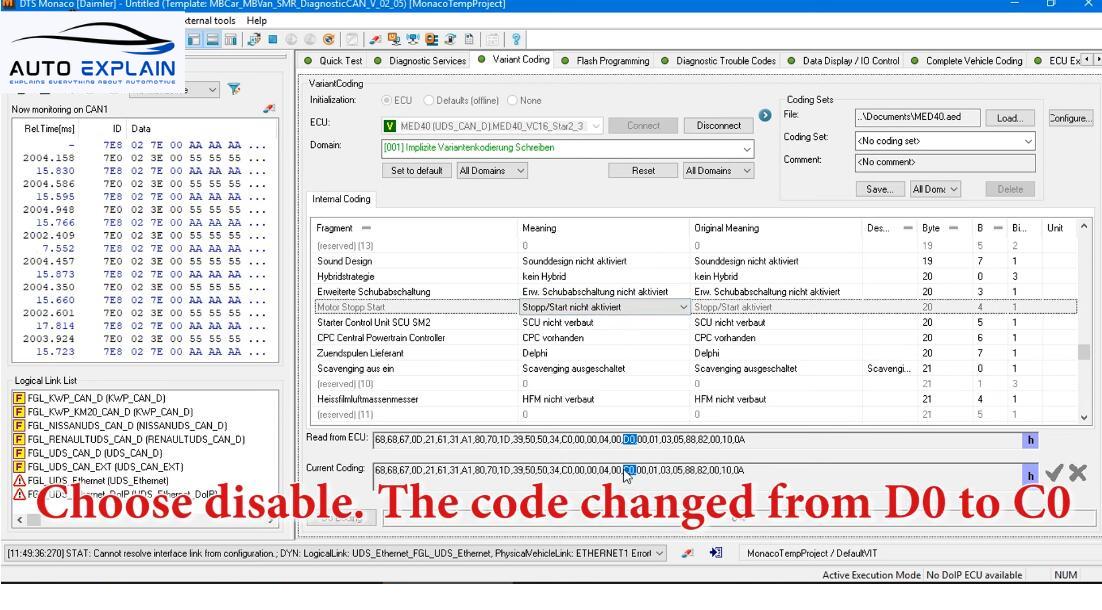The width and height of the screenshot is (1102, 610).
Task: Open All Dom dropdown beside Save
Action: 954,189
